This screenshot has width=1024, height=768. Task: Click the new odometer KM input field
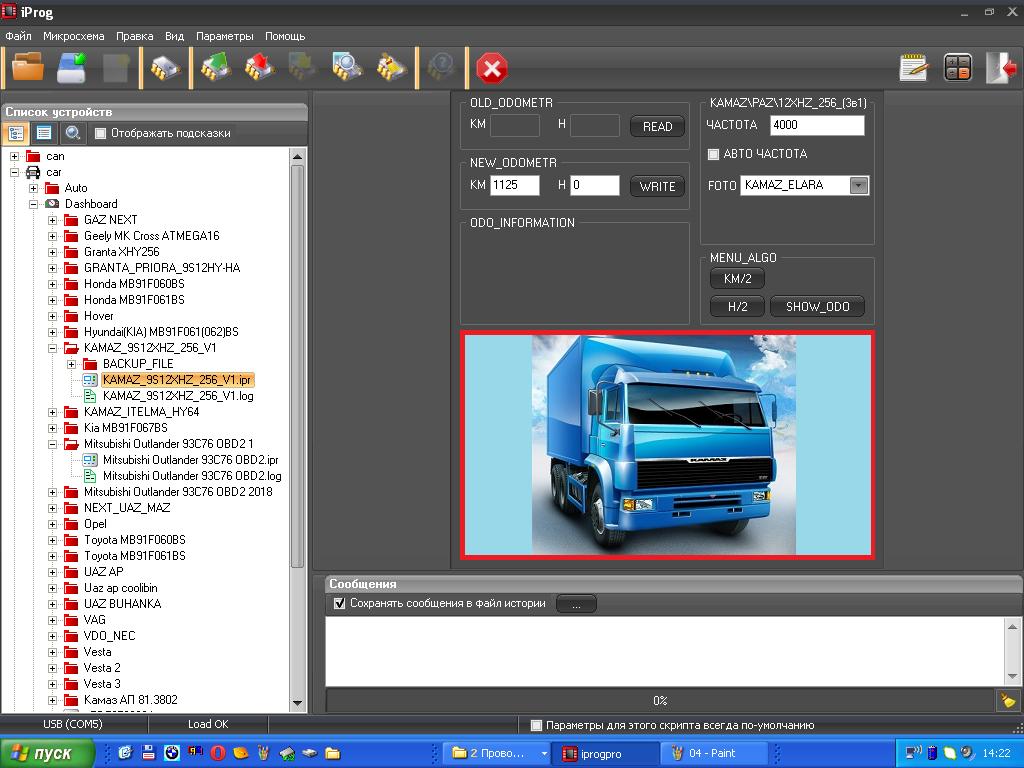[x=515, y=185]
